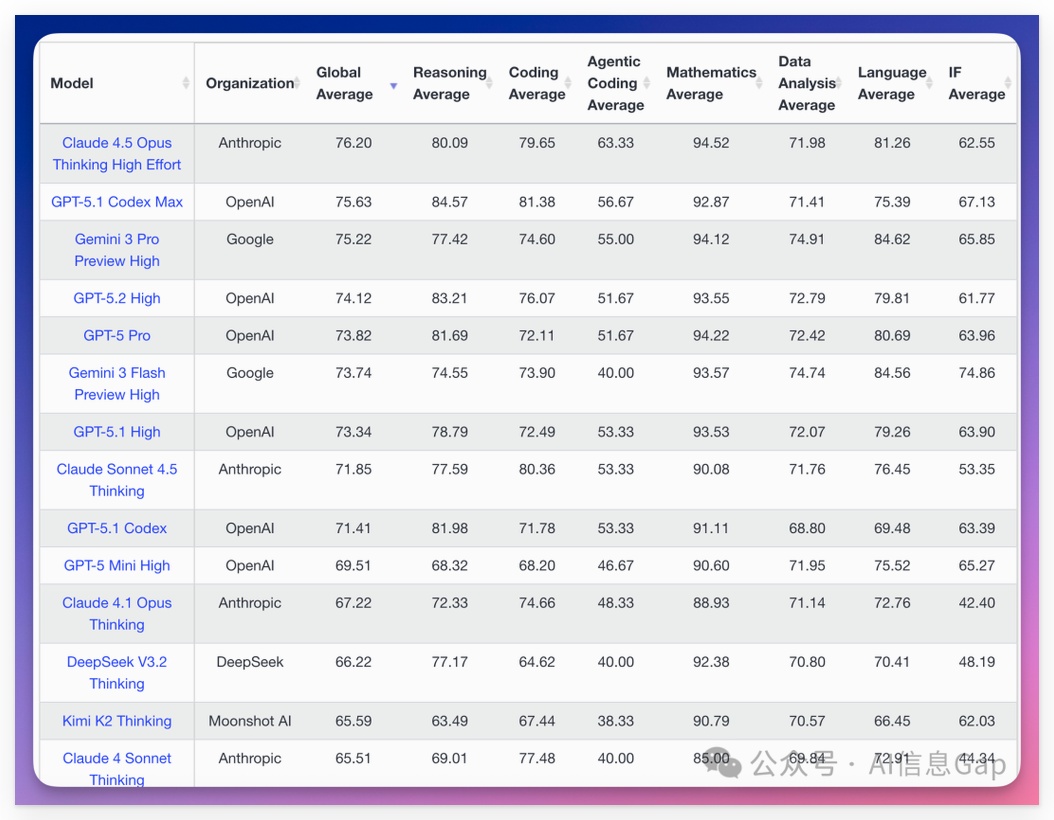Open GPT-5.2 High model link

117,298
